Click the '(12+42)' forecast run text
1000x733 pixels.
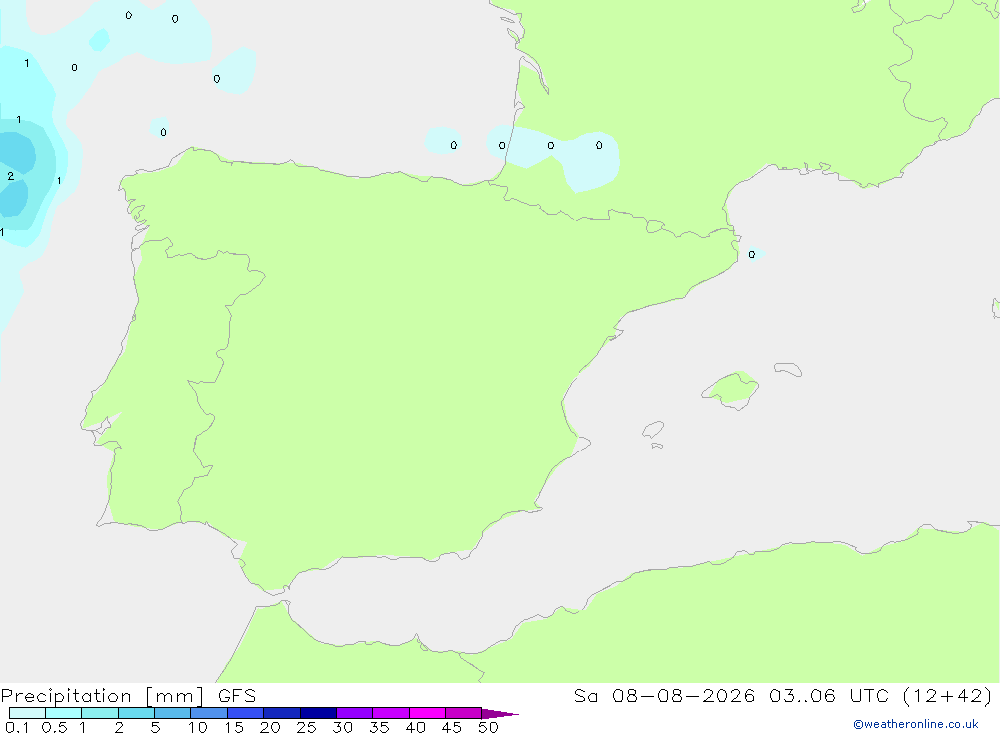(947, 695)
